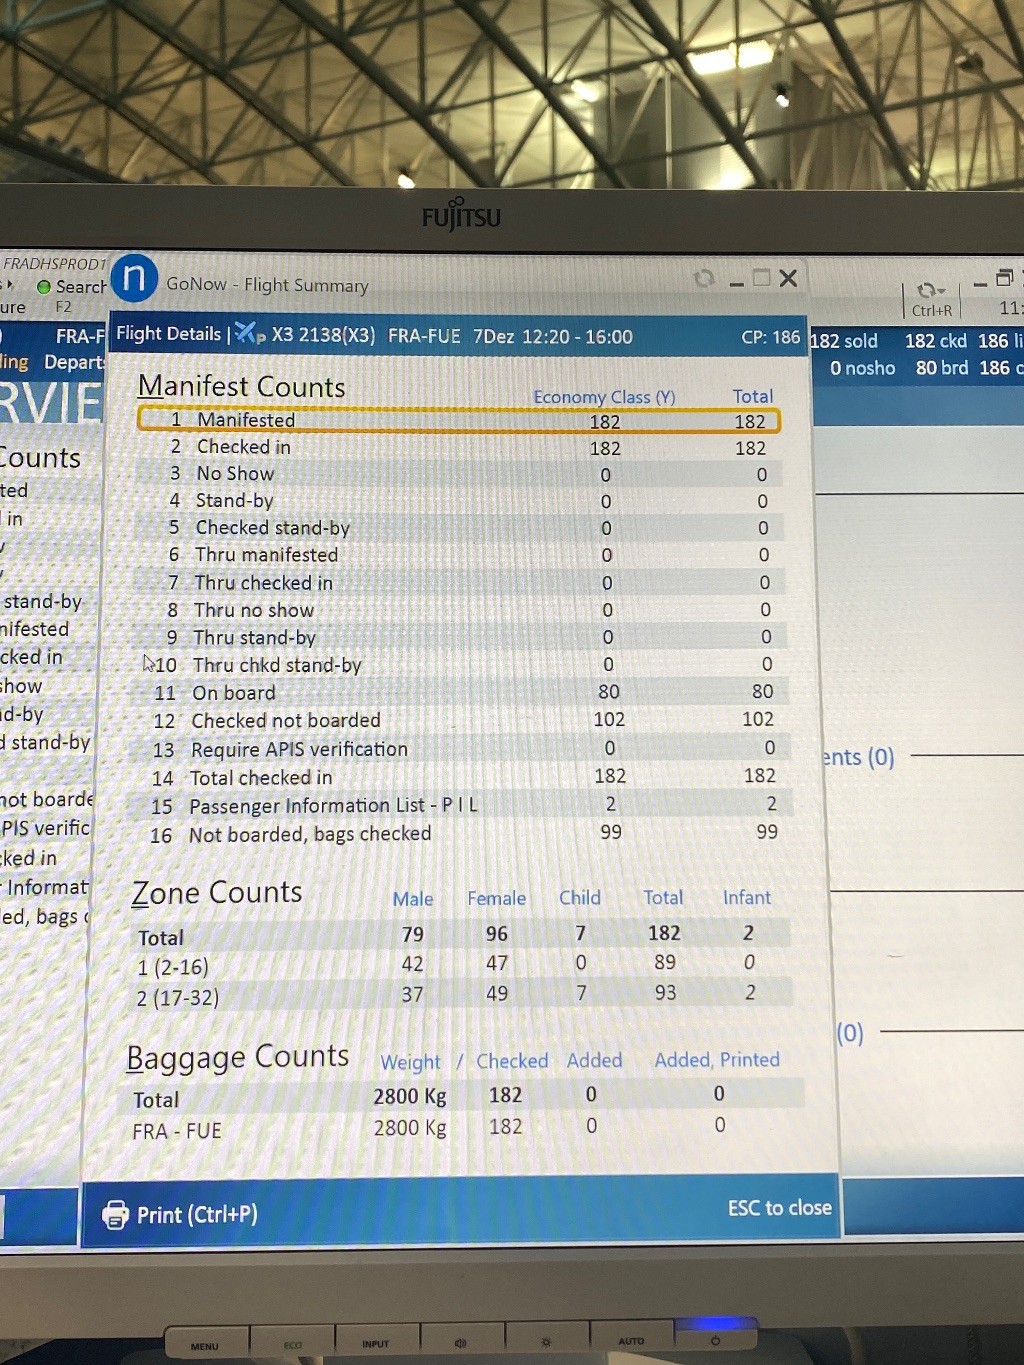Click the green Search status icon
Screen dimensions: 1024x1365
coord(44,287)
